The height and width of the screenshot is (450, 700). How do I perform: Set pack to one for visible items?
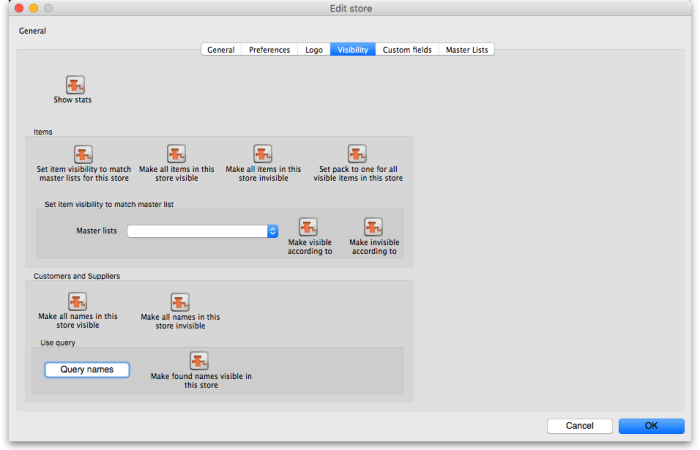357,154
